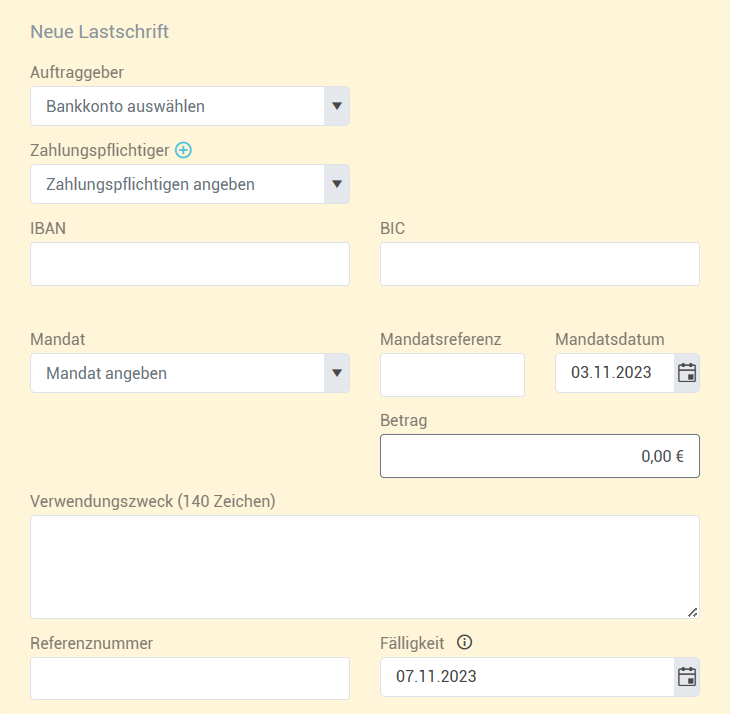This screenshot has height=714, width=730.
Task: Expand the Zahlungspflichtiger dropdown arrow
Action: pos(337,184)
